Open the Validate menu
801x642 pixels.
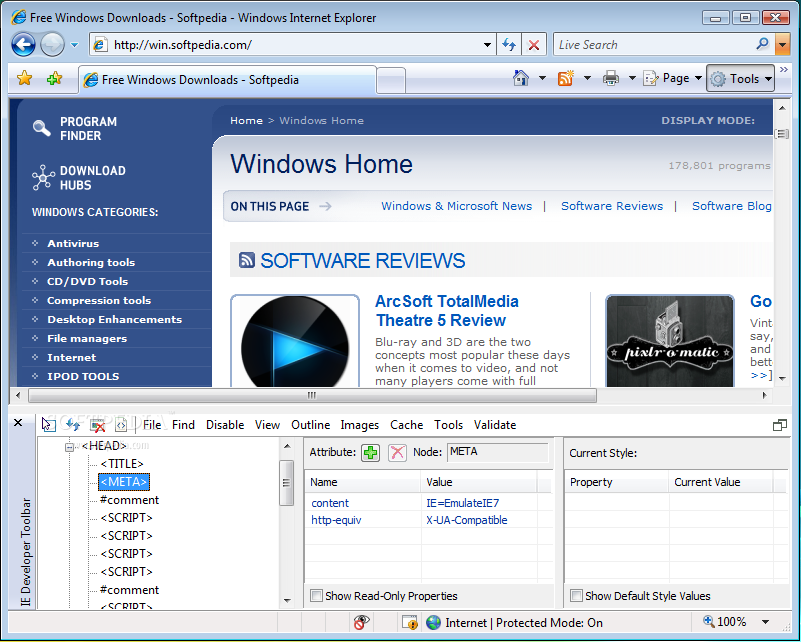tap(495, 425)
